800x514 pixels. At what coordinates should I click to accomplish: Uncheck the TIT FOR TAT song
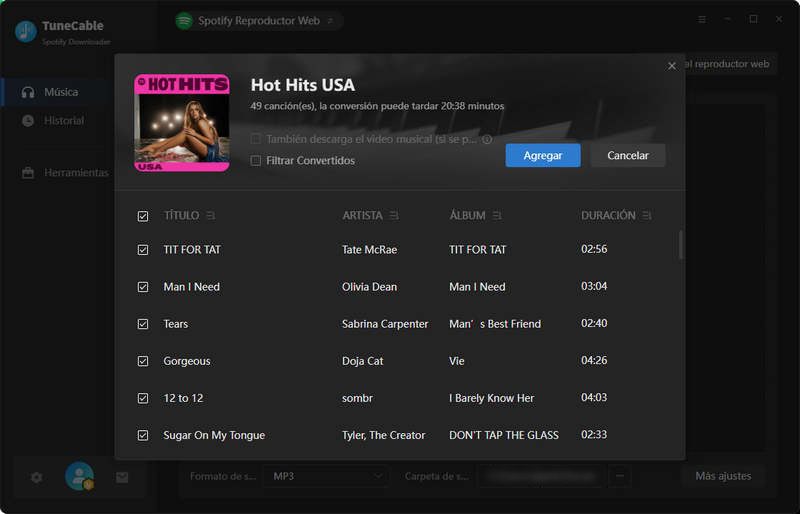[x=143, y=250]
